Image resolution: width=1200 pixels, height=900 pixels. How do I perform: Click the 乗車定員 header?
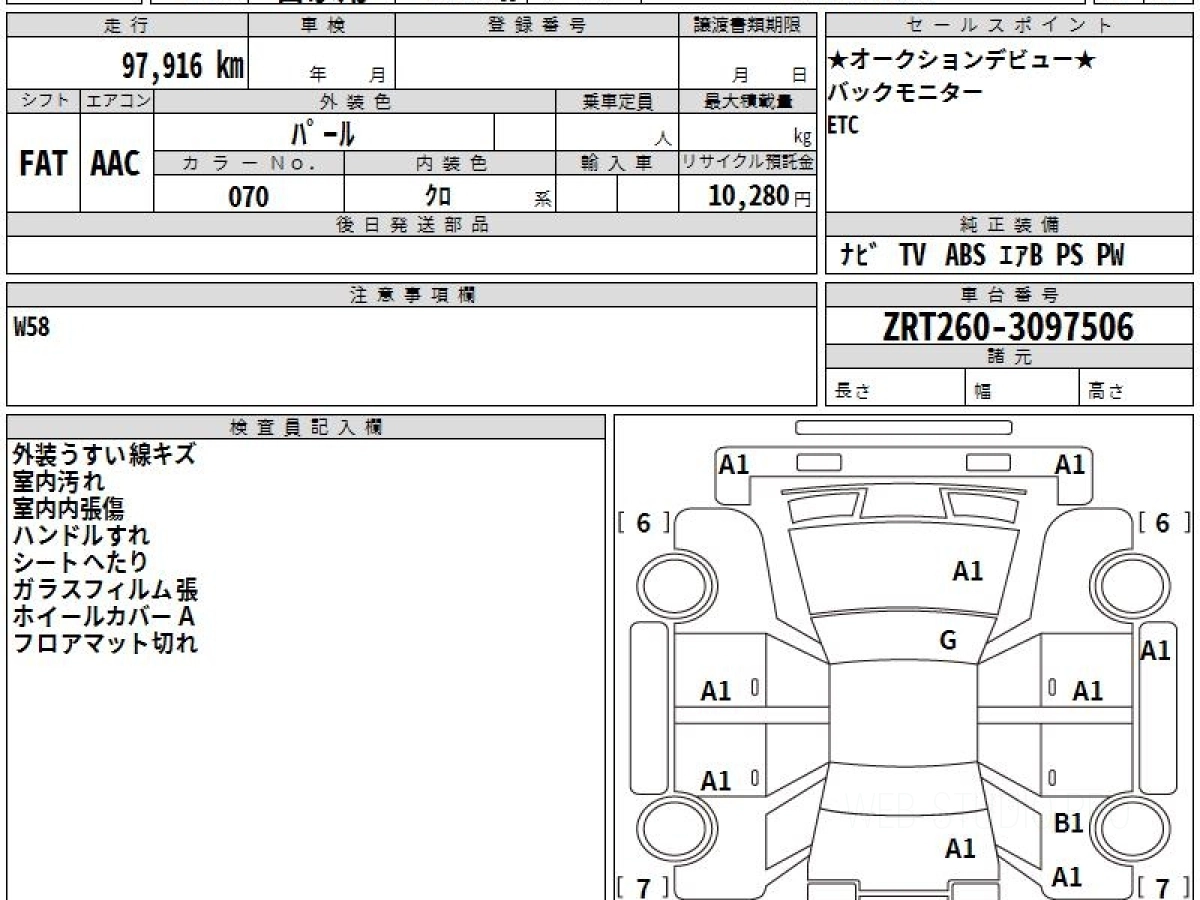(x=617, y=101)
